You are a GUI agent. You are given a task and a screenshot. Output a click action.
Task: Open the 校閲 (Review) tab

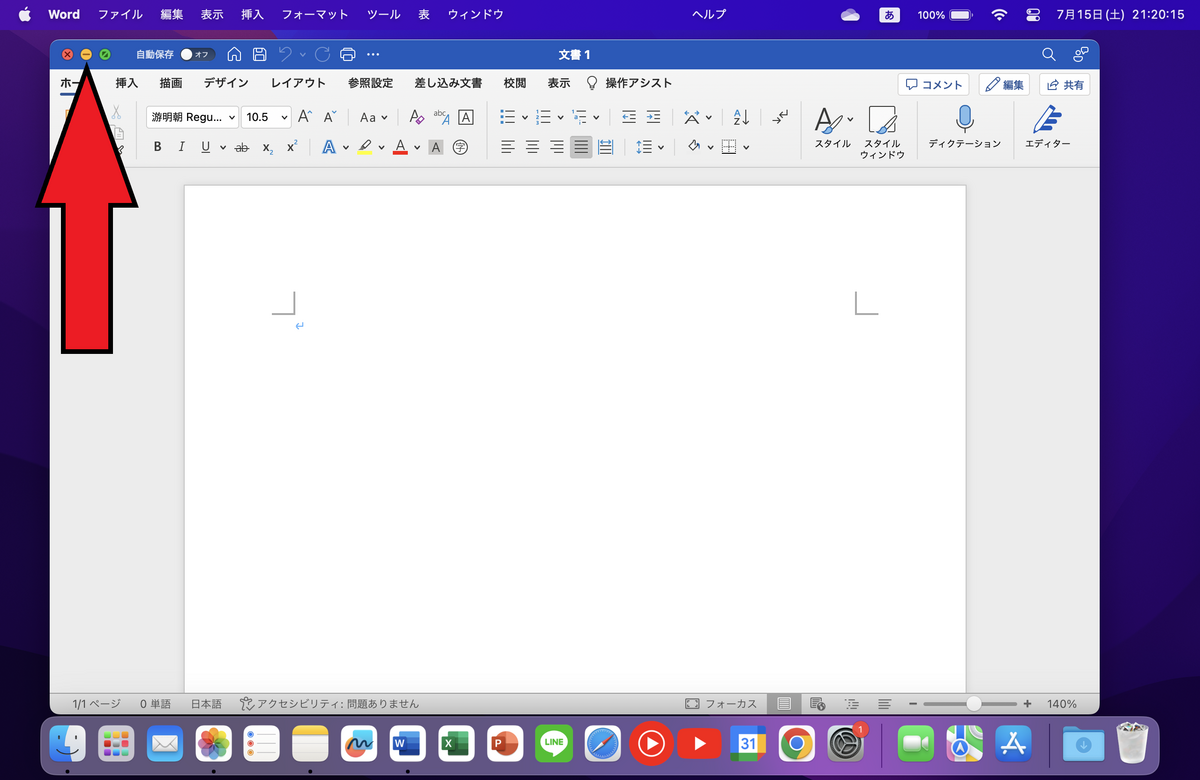pos(514,84)
